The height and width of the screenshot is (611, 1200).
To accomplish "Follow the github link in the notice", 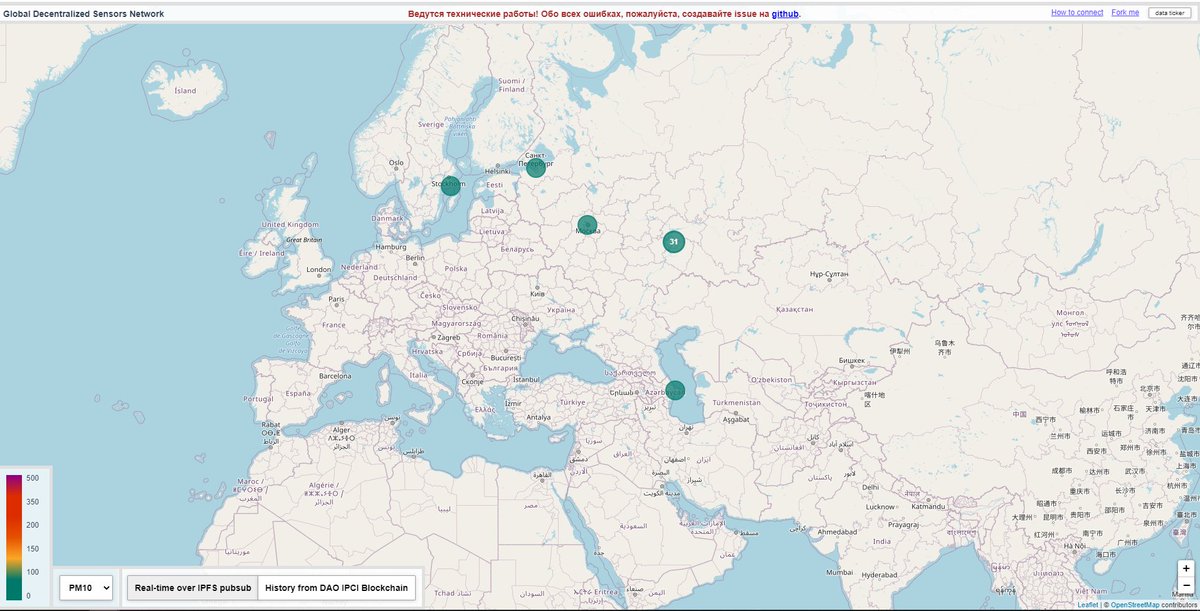I will [x=785, y=14].
